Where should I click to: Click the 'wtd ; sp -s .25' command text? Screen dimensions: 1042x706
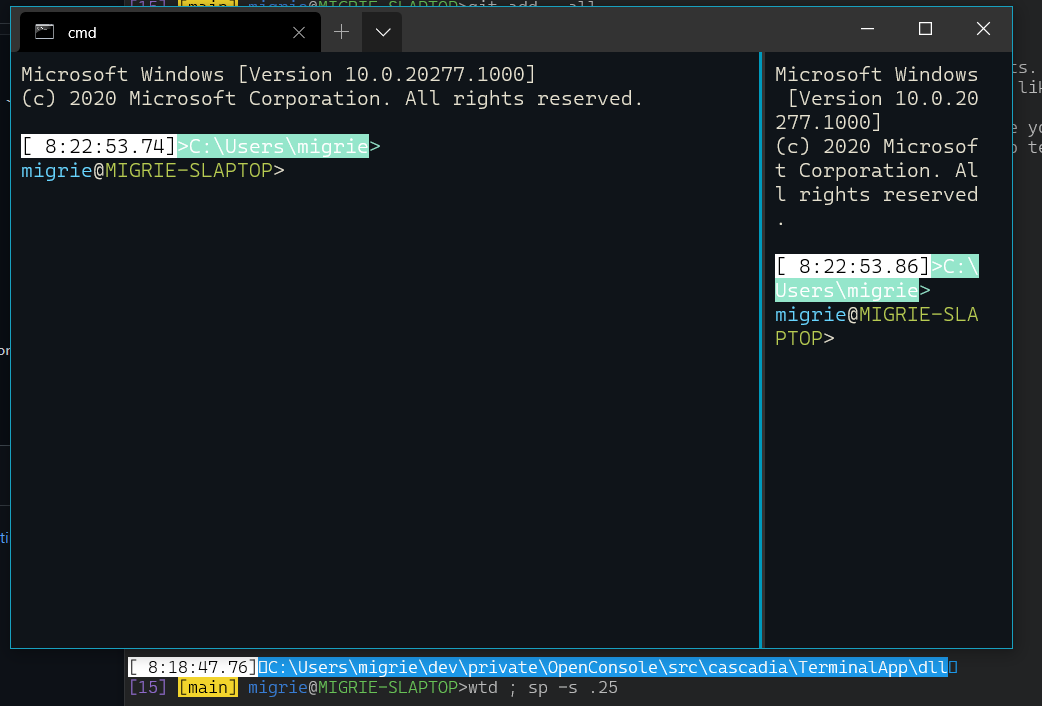click(x=543, y=687)
